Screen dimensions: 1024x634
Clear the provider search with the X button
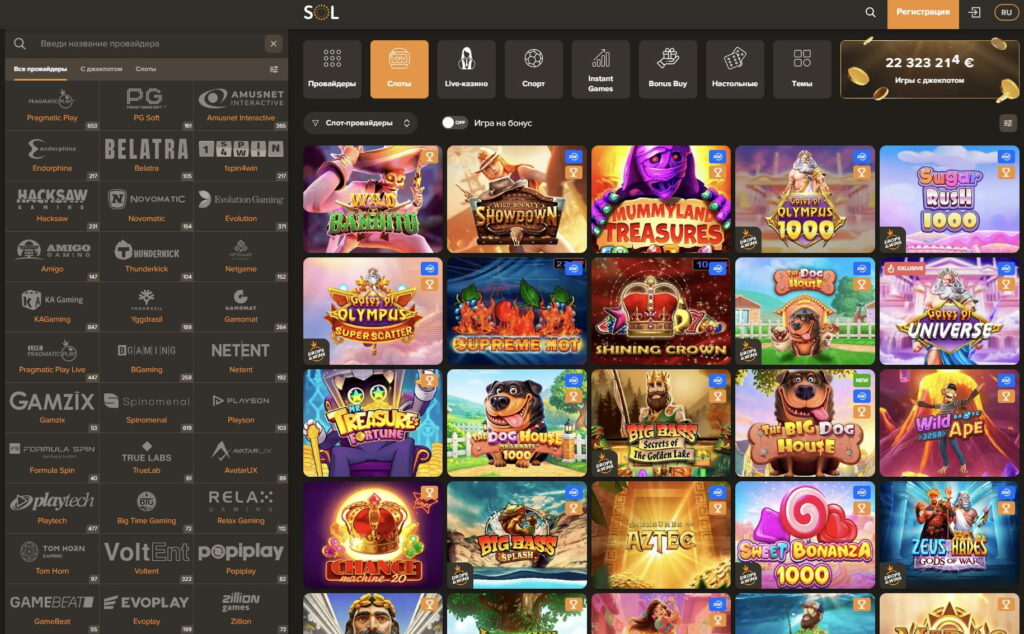point(274,44)
